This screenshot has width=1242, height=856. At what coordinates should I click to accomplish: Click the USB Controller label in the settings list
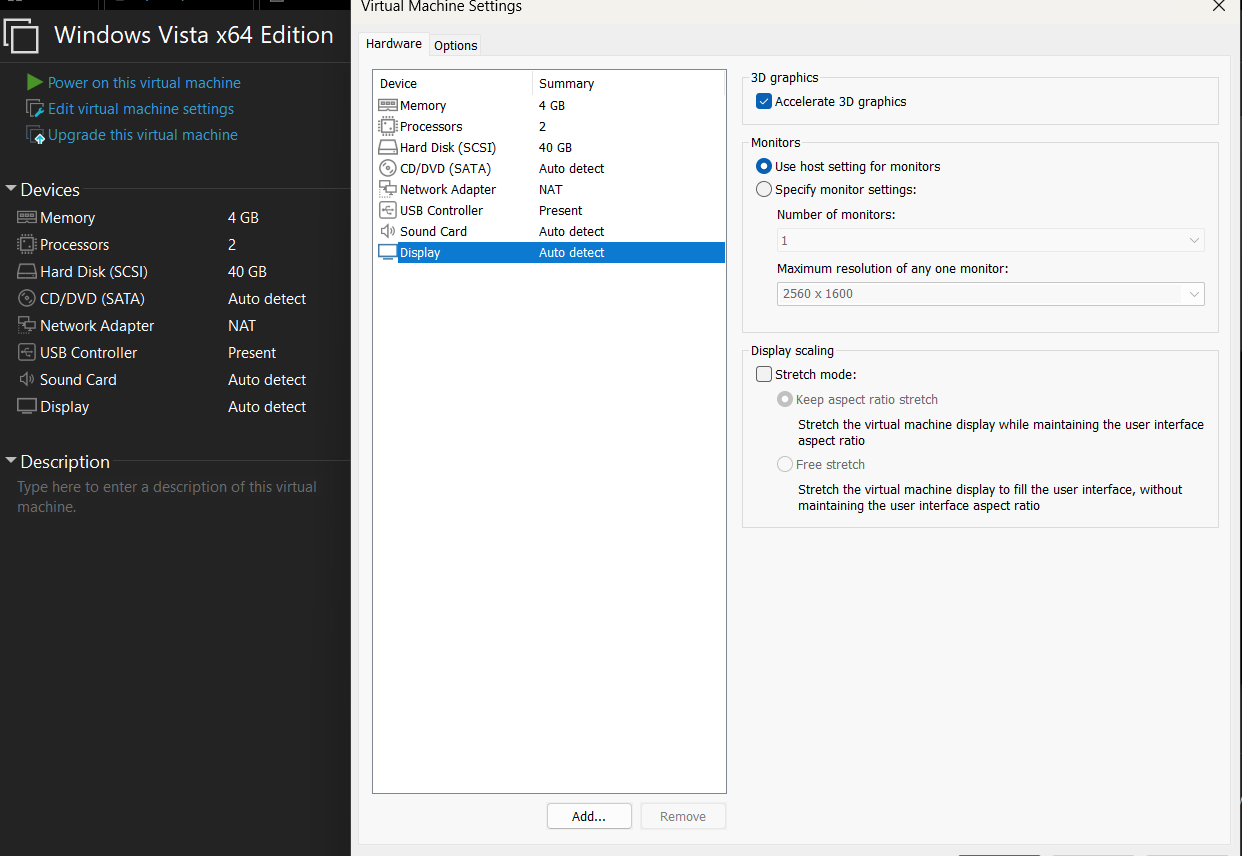[x=441, y=210]
